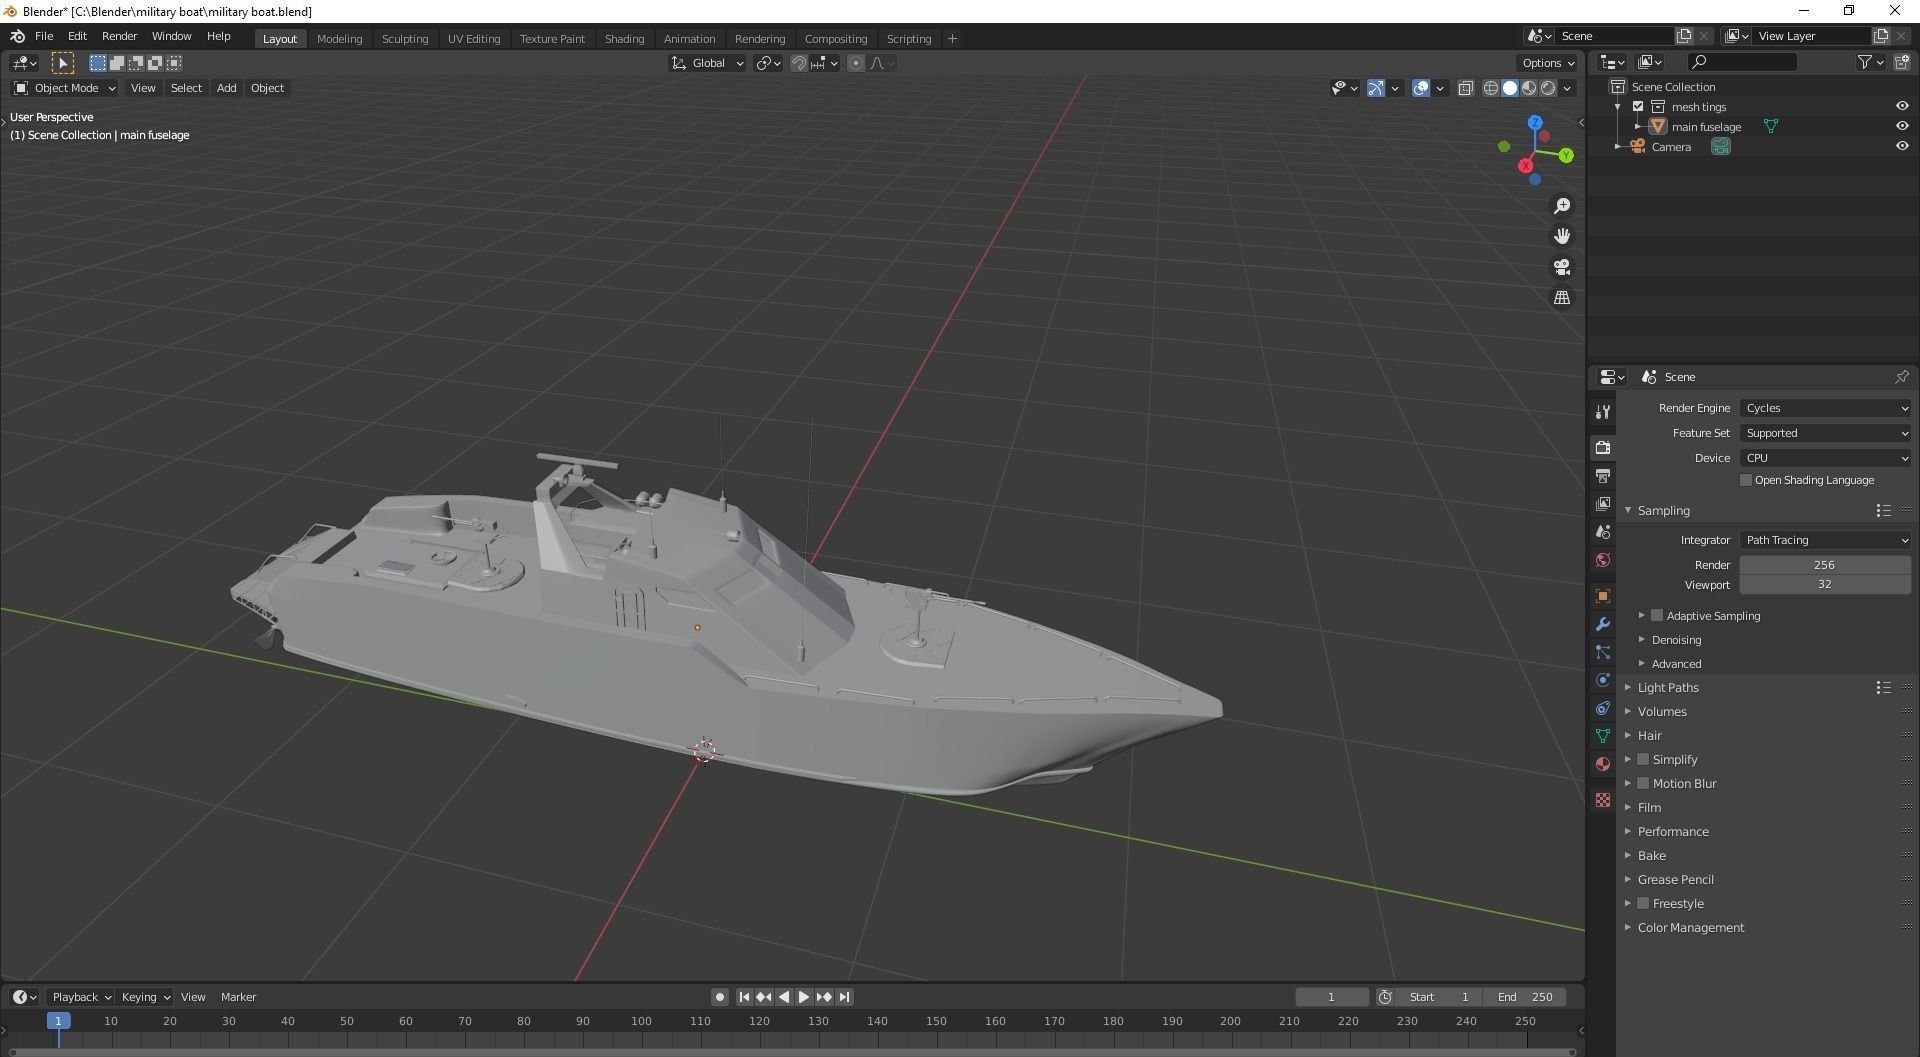This screenshot has width=1920, height=1057.
Task: Open the World properties tab
Action: pos(1603,560)
